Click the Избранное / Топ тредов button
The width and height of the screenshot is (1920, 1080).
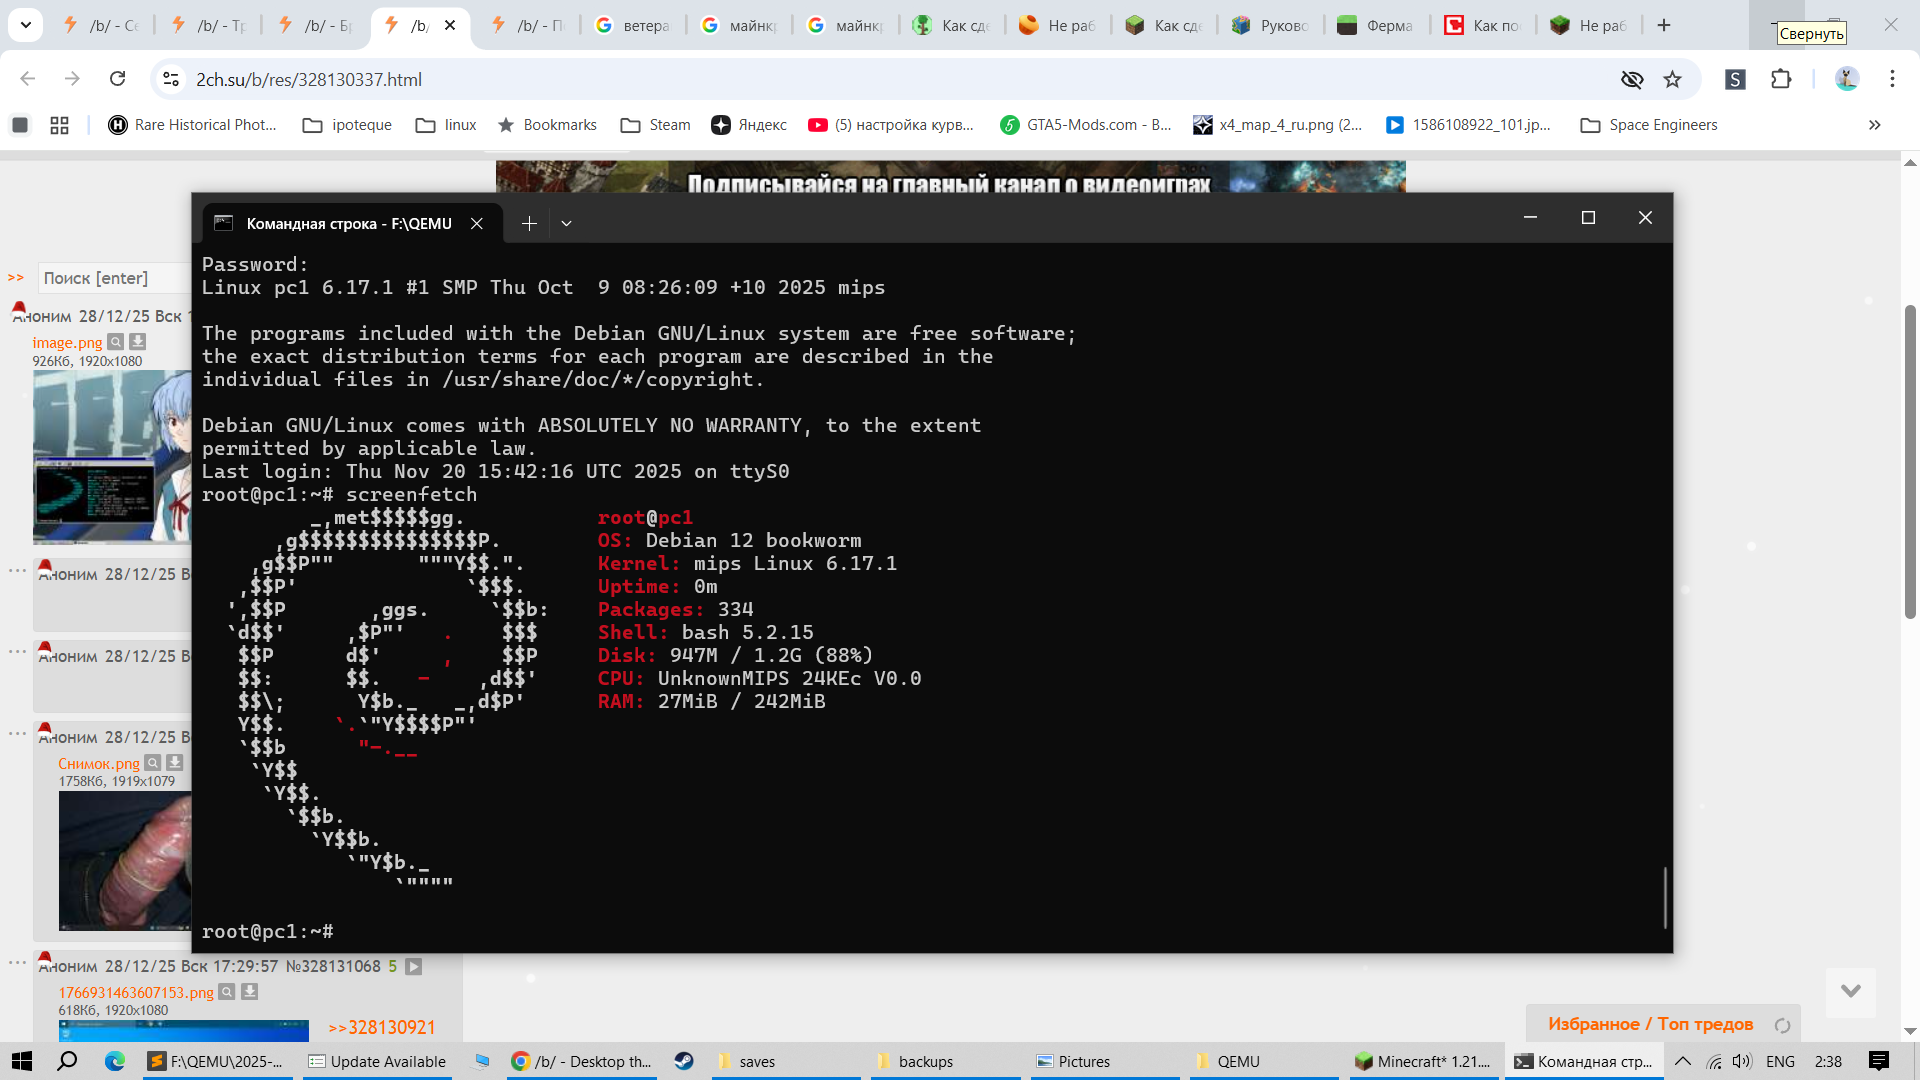[x=1650, y=1024]
